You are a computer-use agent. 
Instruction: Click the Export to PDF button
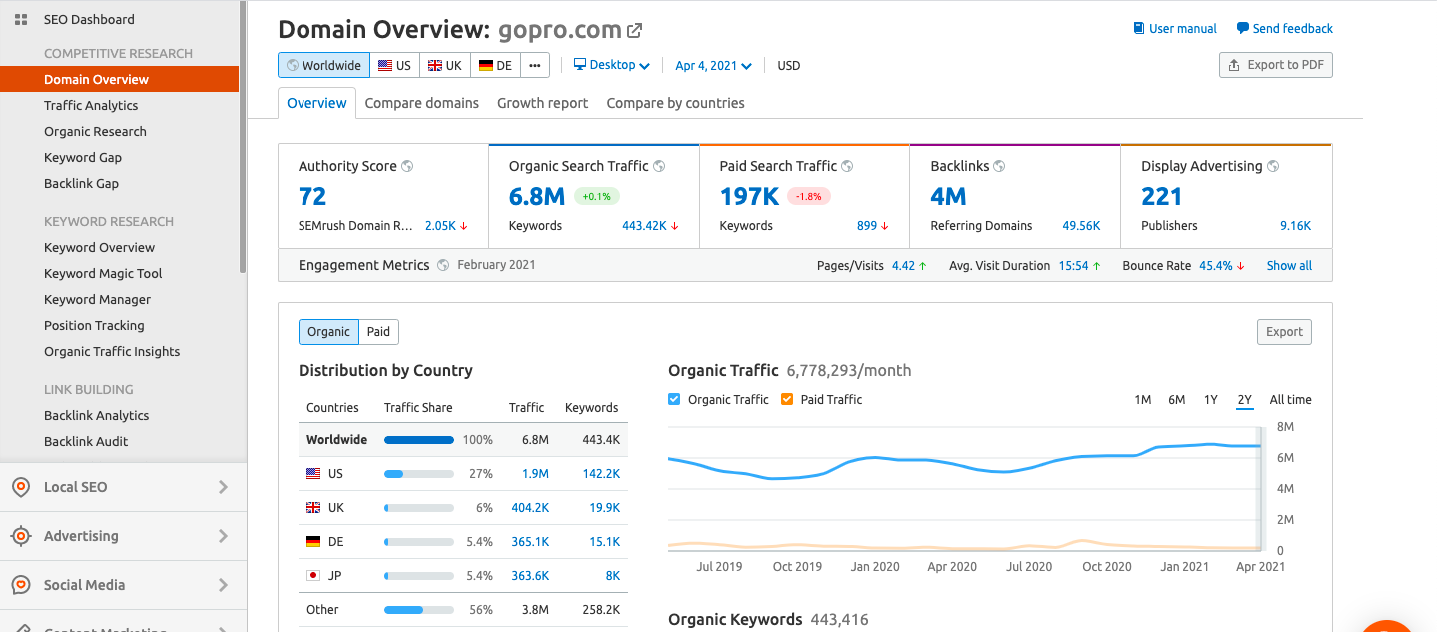[x=1276, y=65]
